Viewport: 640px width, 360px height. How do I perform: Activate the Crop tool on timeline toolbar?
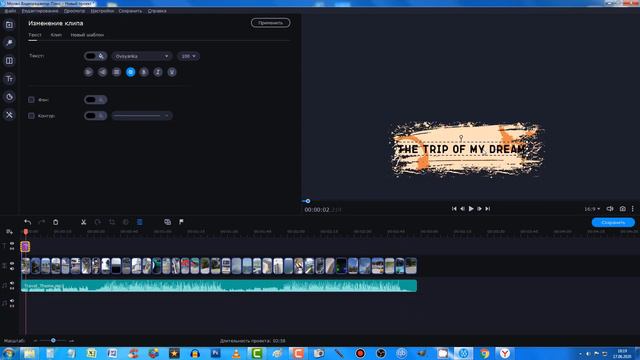click(x=112, y=222)
